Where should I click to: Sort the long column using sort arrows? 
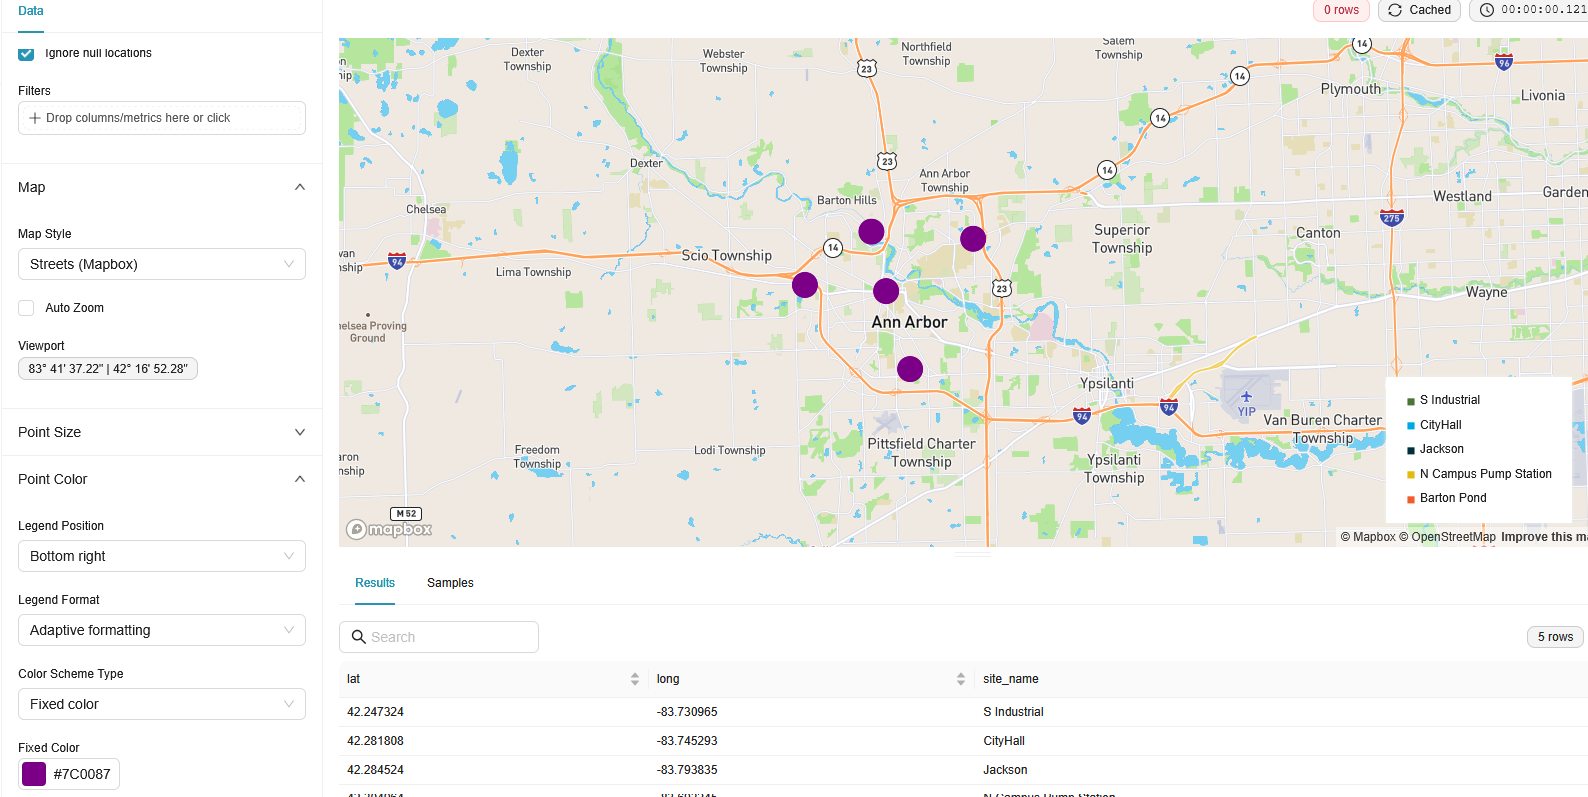click(x=960, y=679)
